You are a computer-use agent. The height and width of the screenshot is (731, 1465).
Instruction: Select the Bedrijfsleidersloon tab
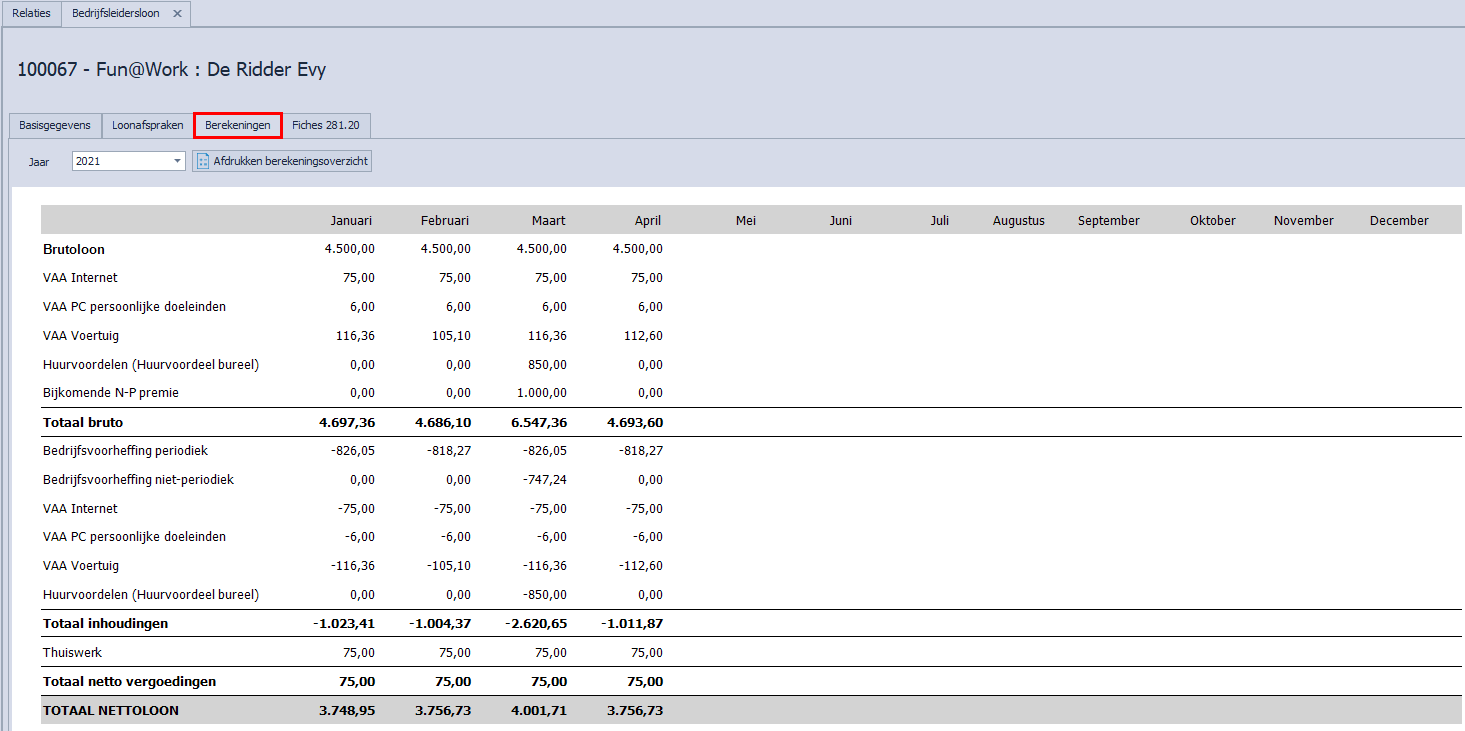point(115,14)
